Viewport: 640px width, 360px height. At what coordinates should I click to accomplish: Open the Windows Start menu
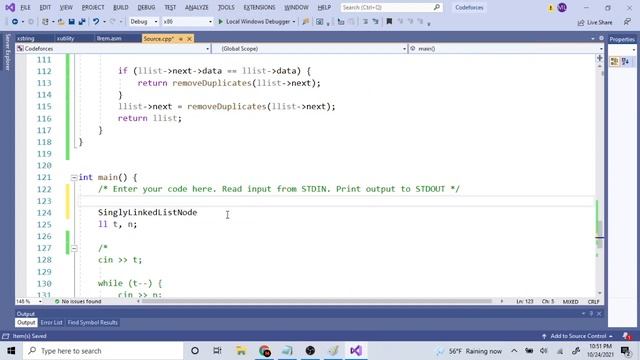tap(11, 351)
